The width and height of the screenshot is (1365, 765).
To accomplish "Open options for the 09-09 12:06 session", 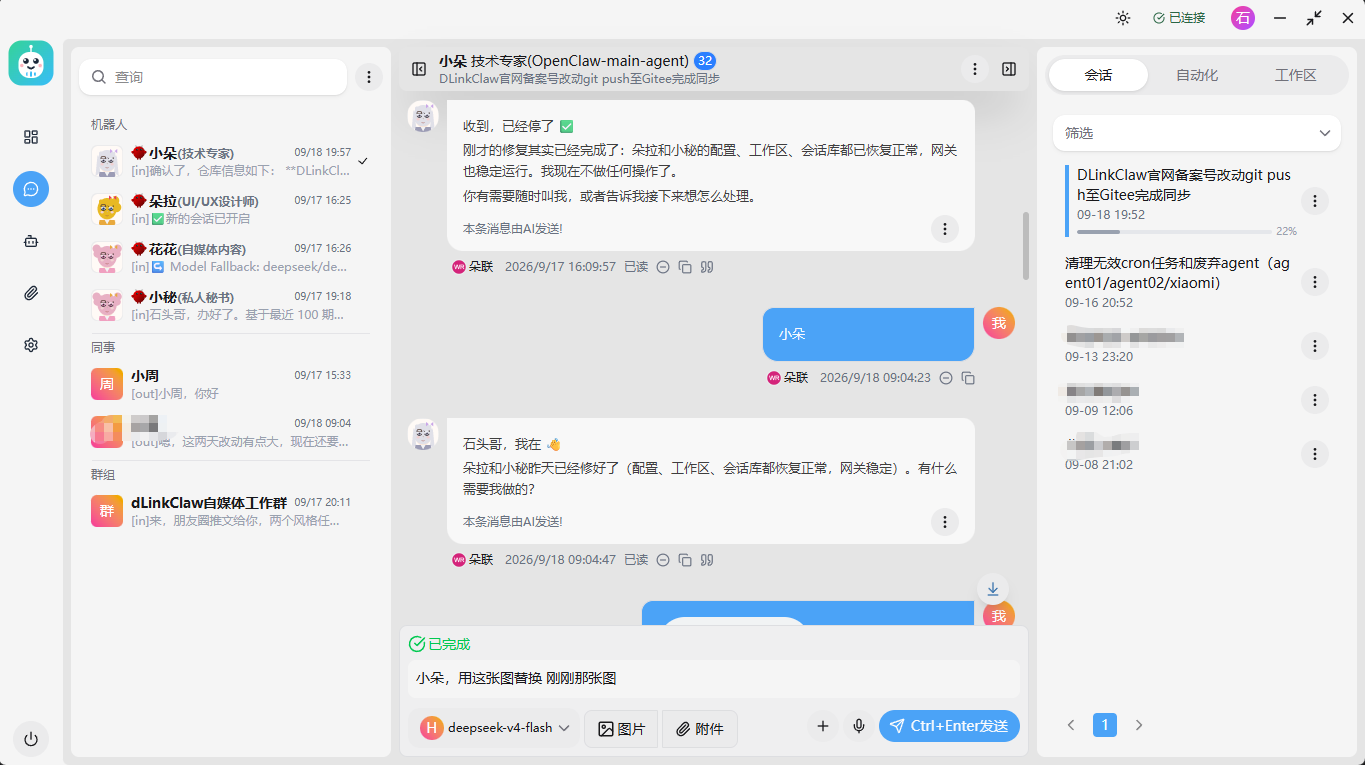I will click(x=1315, y=400).
